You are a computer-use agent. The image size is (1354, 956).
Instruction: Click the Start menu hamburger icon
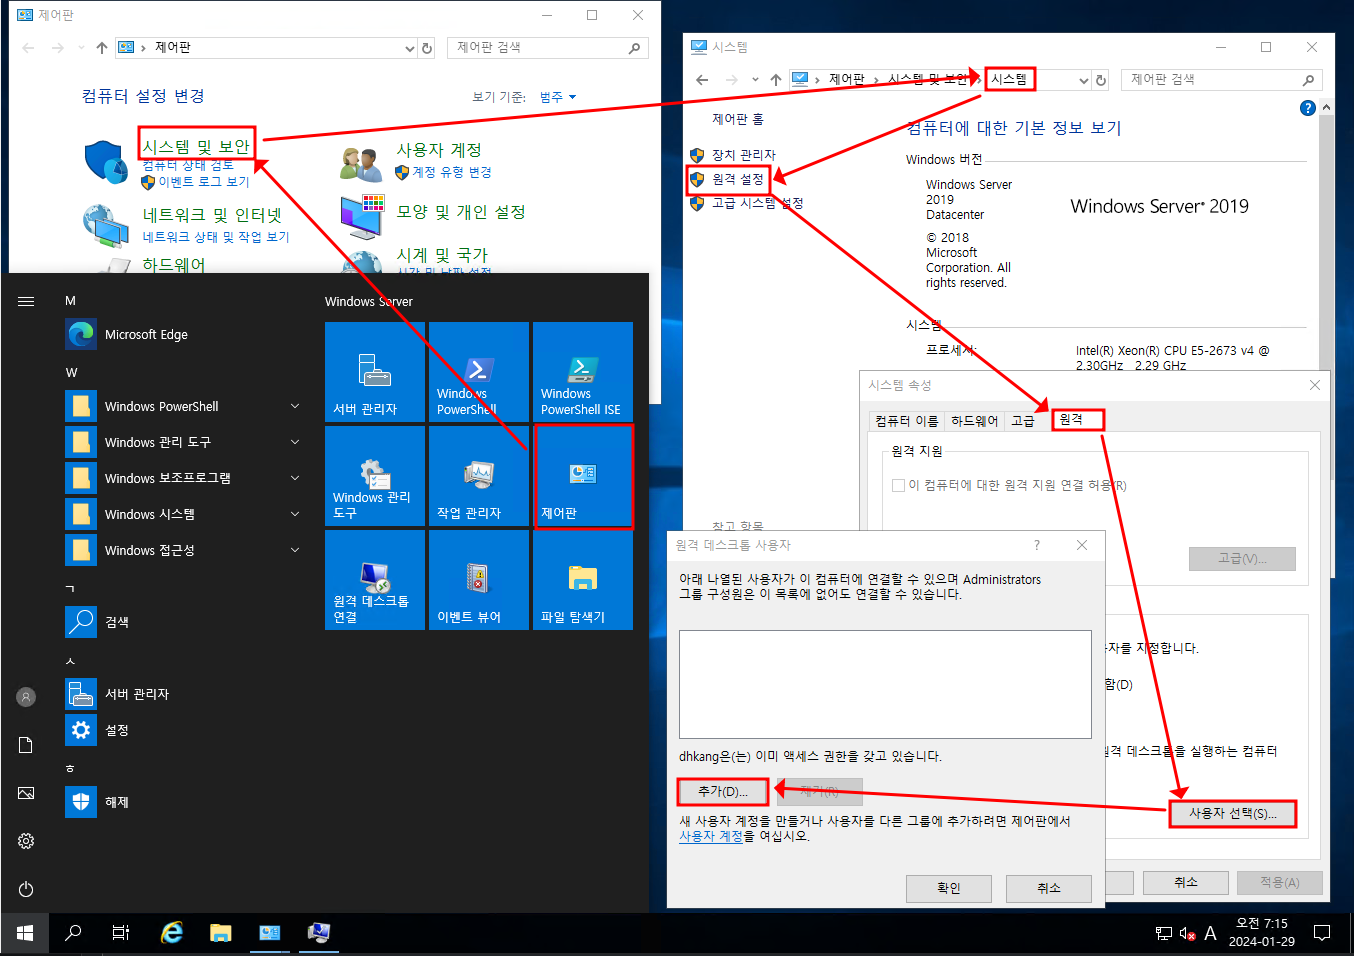(x=26, y=301)
